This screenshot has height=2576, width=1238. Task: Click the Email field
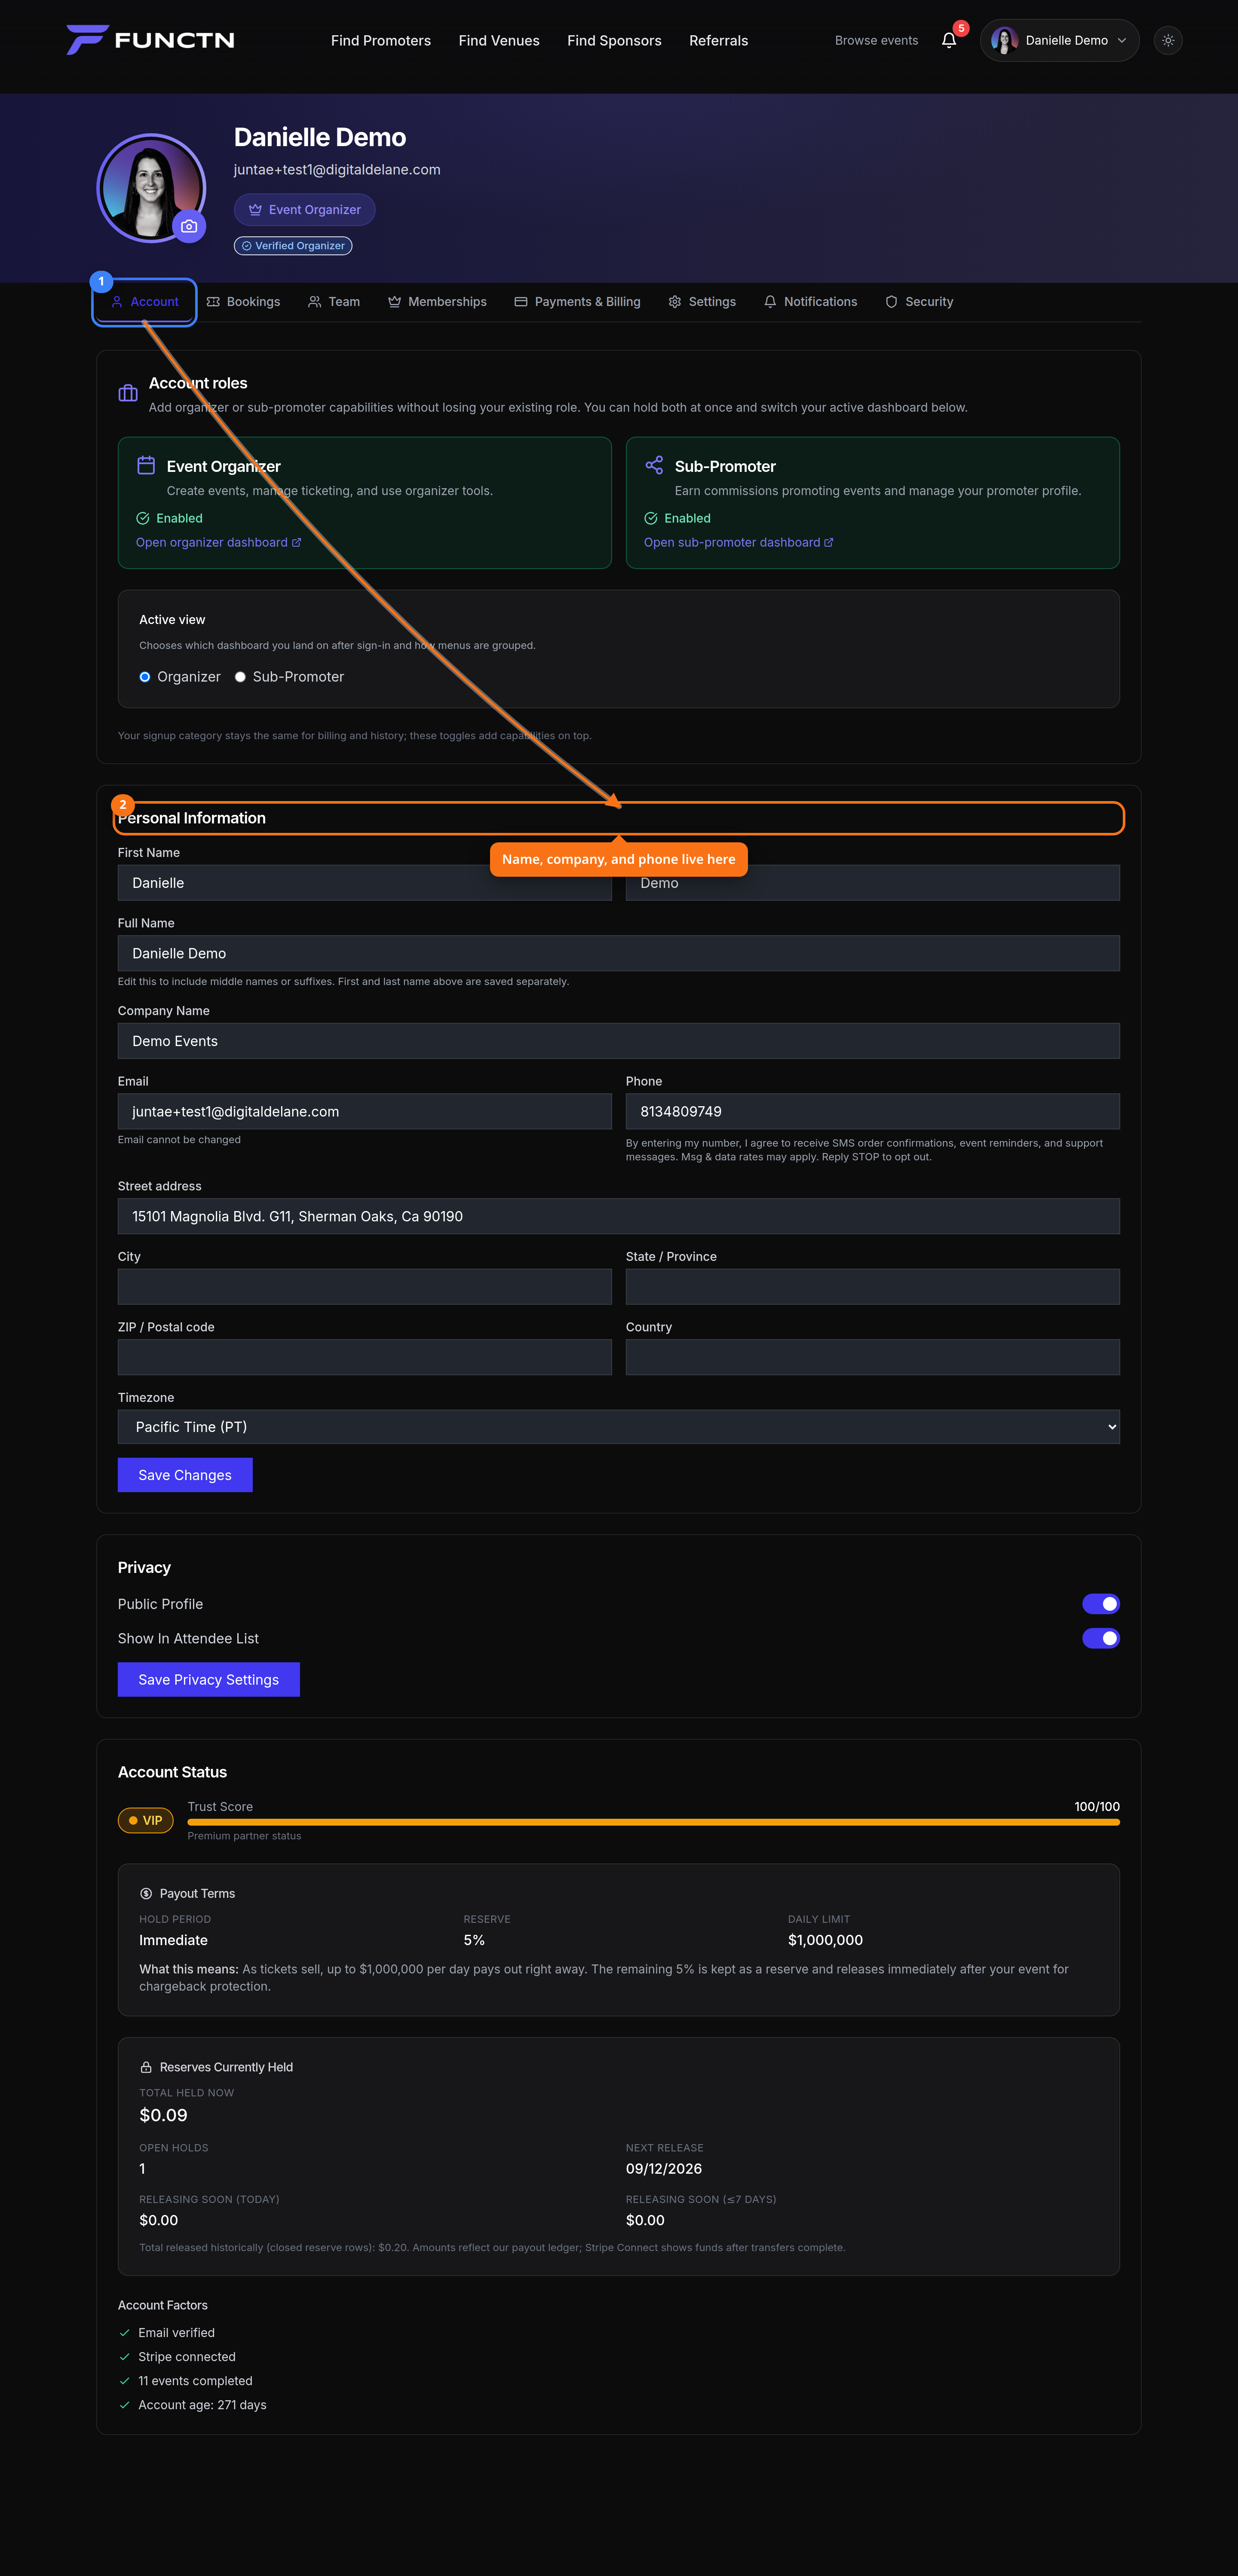(365, 1112)
